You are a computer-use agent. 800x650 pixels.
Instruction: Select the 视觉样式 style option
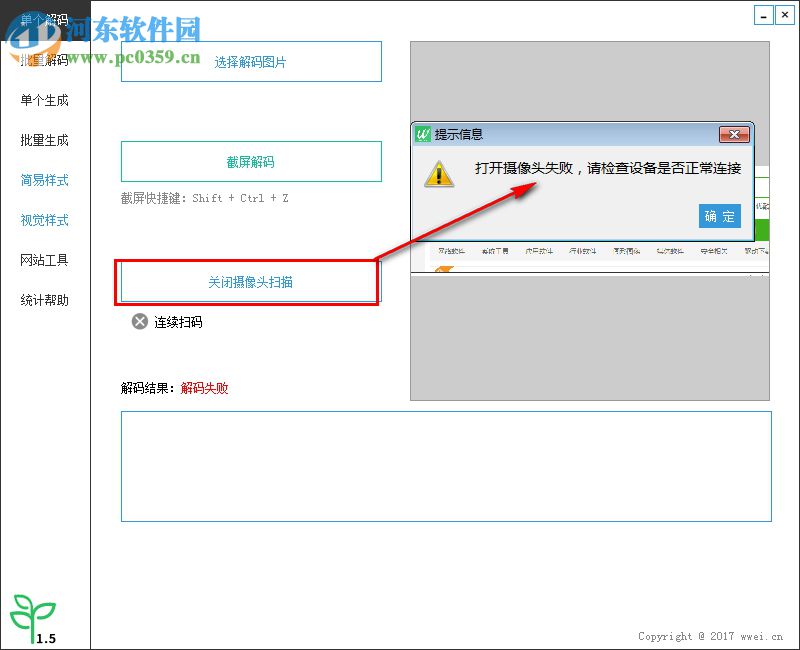tap(42, 220)
